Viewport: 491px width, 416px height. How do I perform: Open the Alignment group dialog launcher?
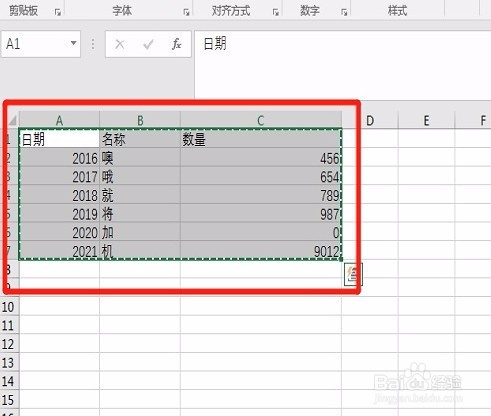(276, 13)
